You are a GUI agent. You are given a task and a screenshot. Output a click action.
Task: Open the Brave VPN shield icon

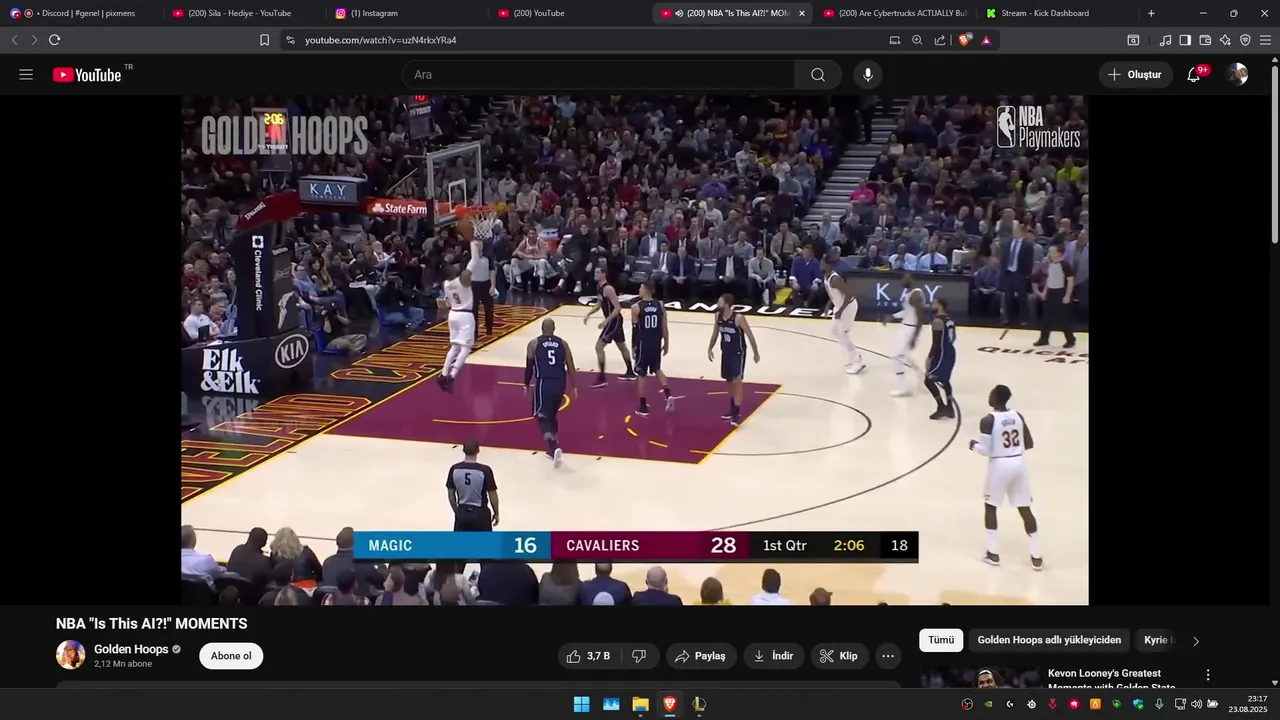tap(1245, 40)
